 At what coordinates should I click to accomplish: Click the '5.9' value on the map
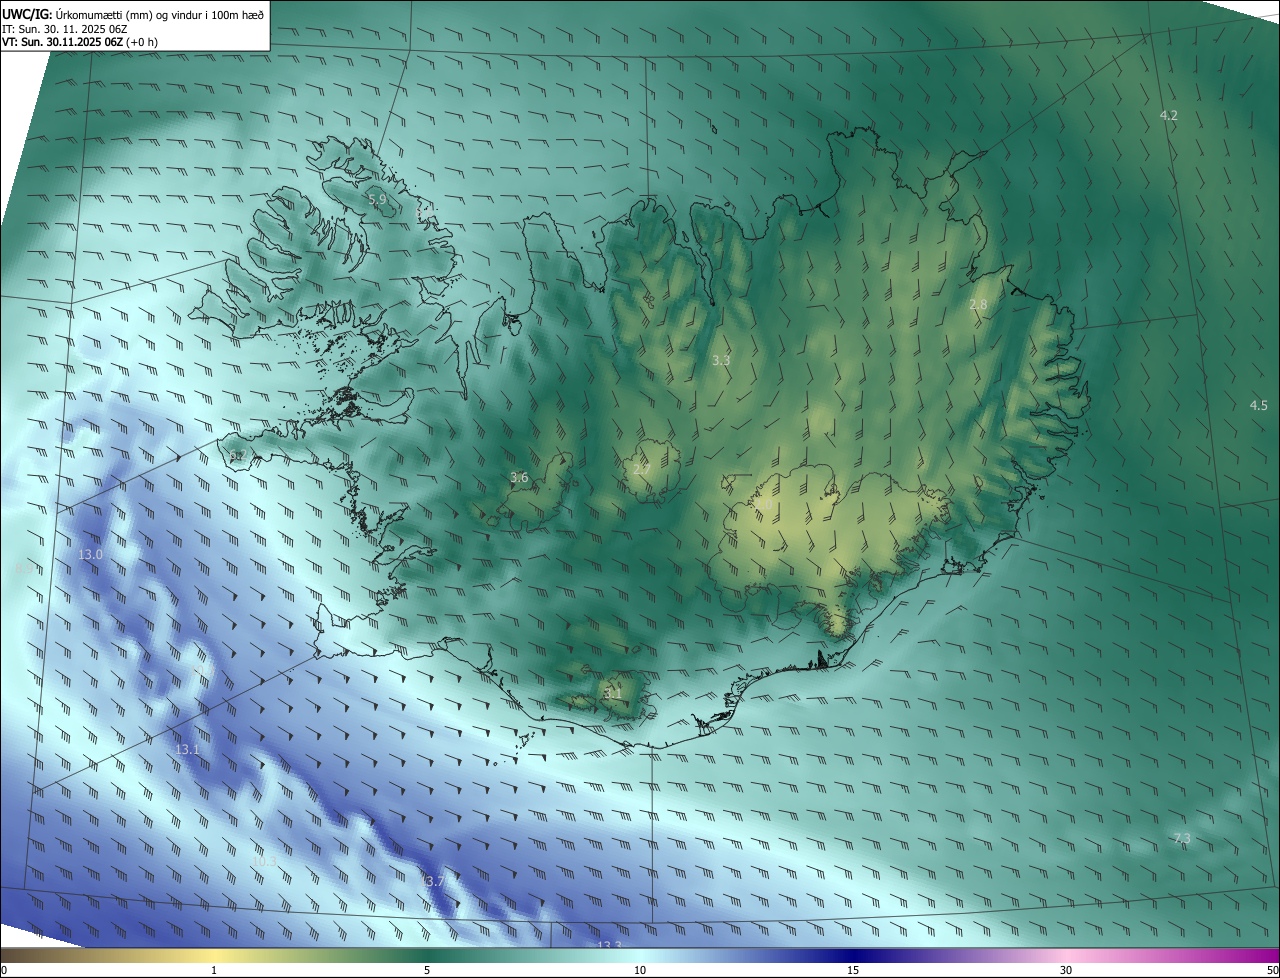tap(377, 200)
